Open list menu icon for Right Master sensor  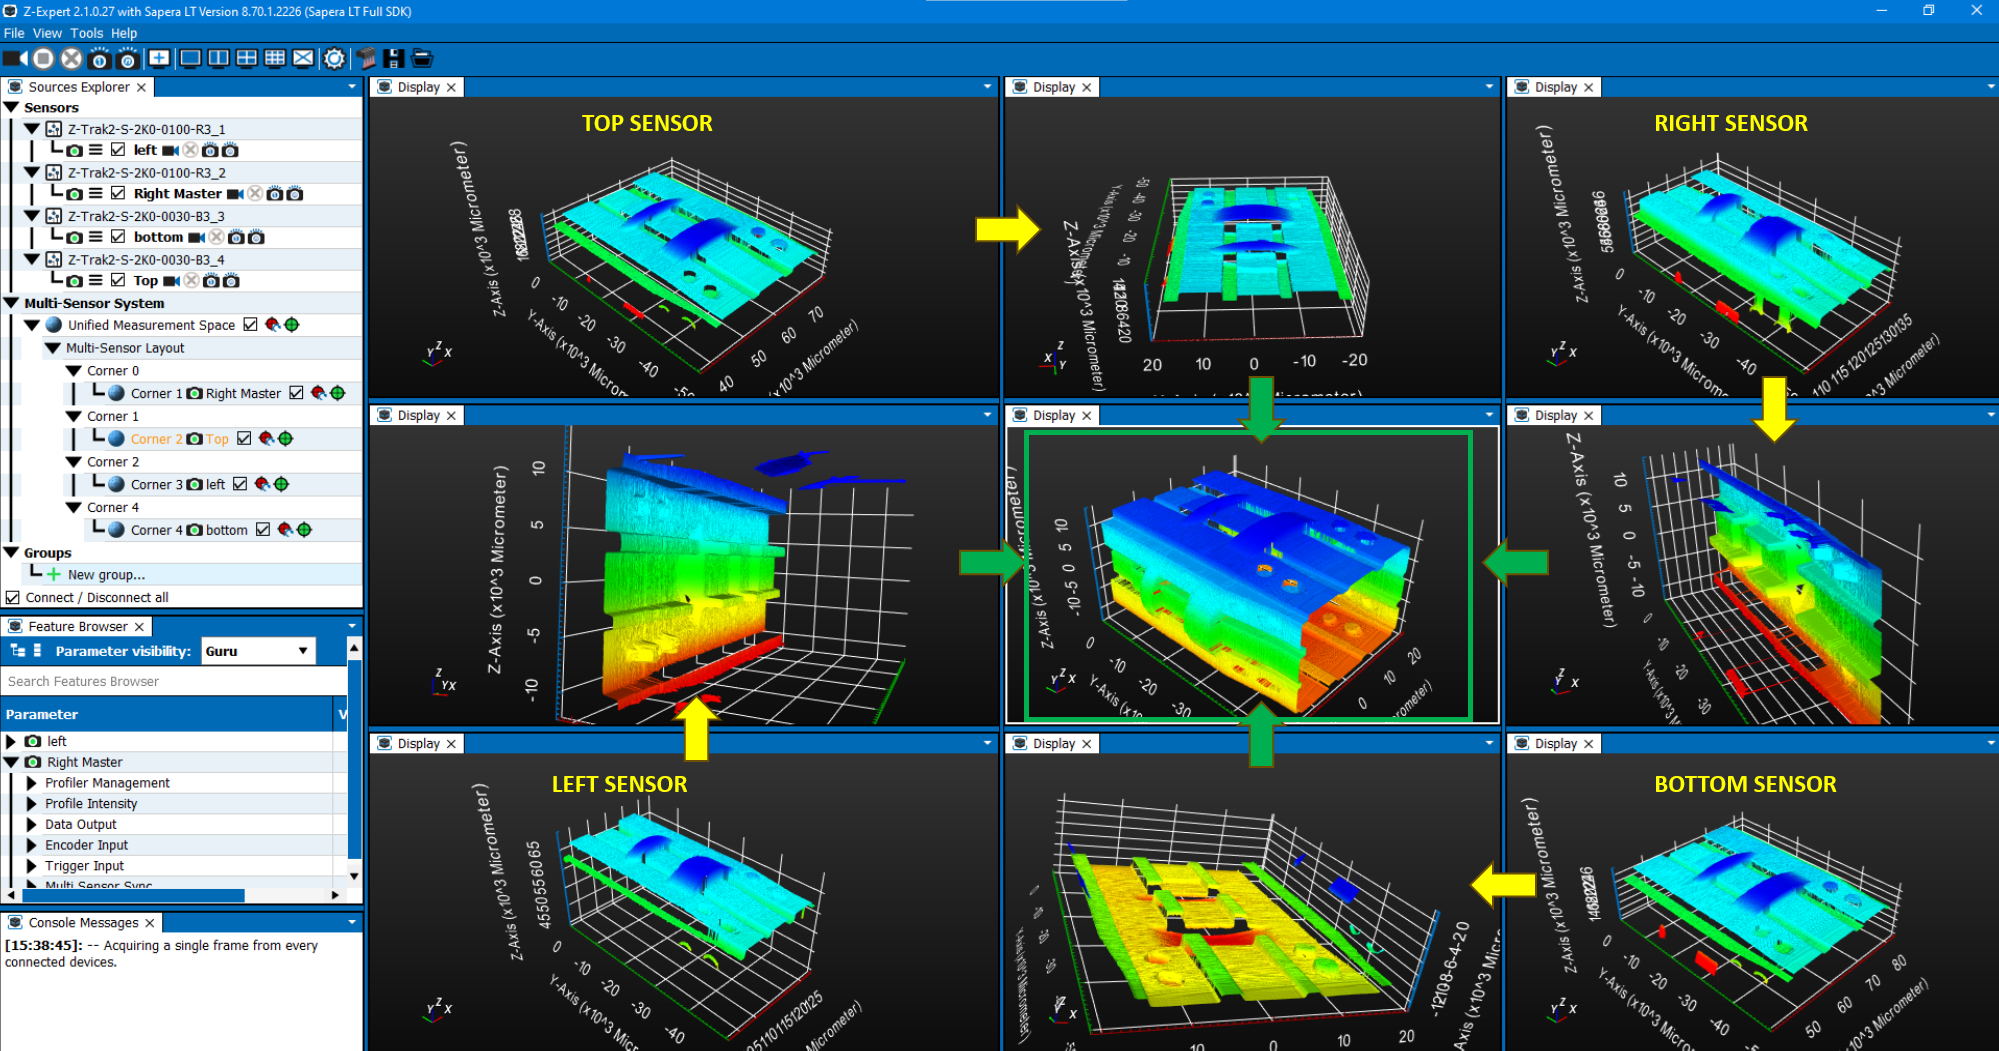click(x=95, y=194)
